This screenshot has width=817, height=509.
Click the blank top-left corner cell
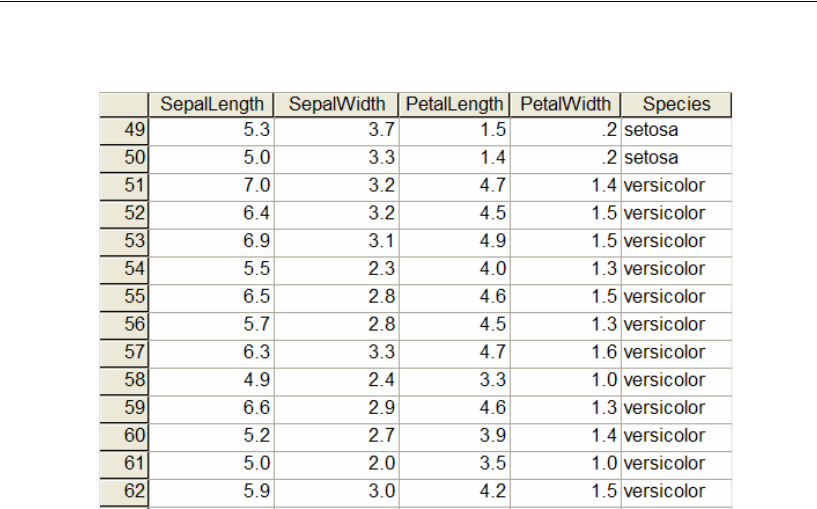coord(123,104)
